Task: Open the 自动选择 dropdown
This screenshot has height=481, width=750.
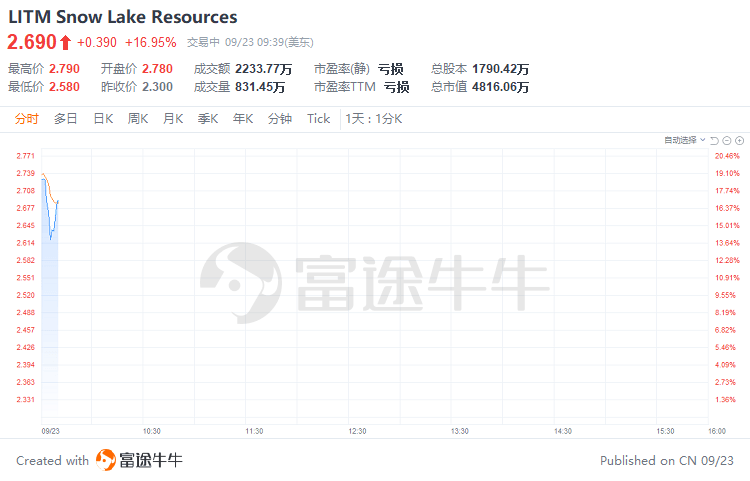Action: click(x=684, y=140)
